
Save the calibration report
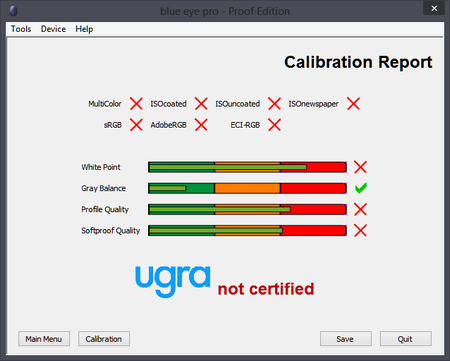pos(346,339)
